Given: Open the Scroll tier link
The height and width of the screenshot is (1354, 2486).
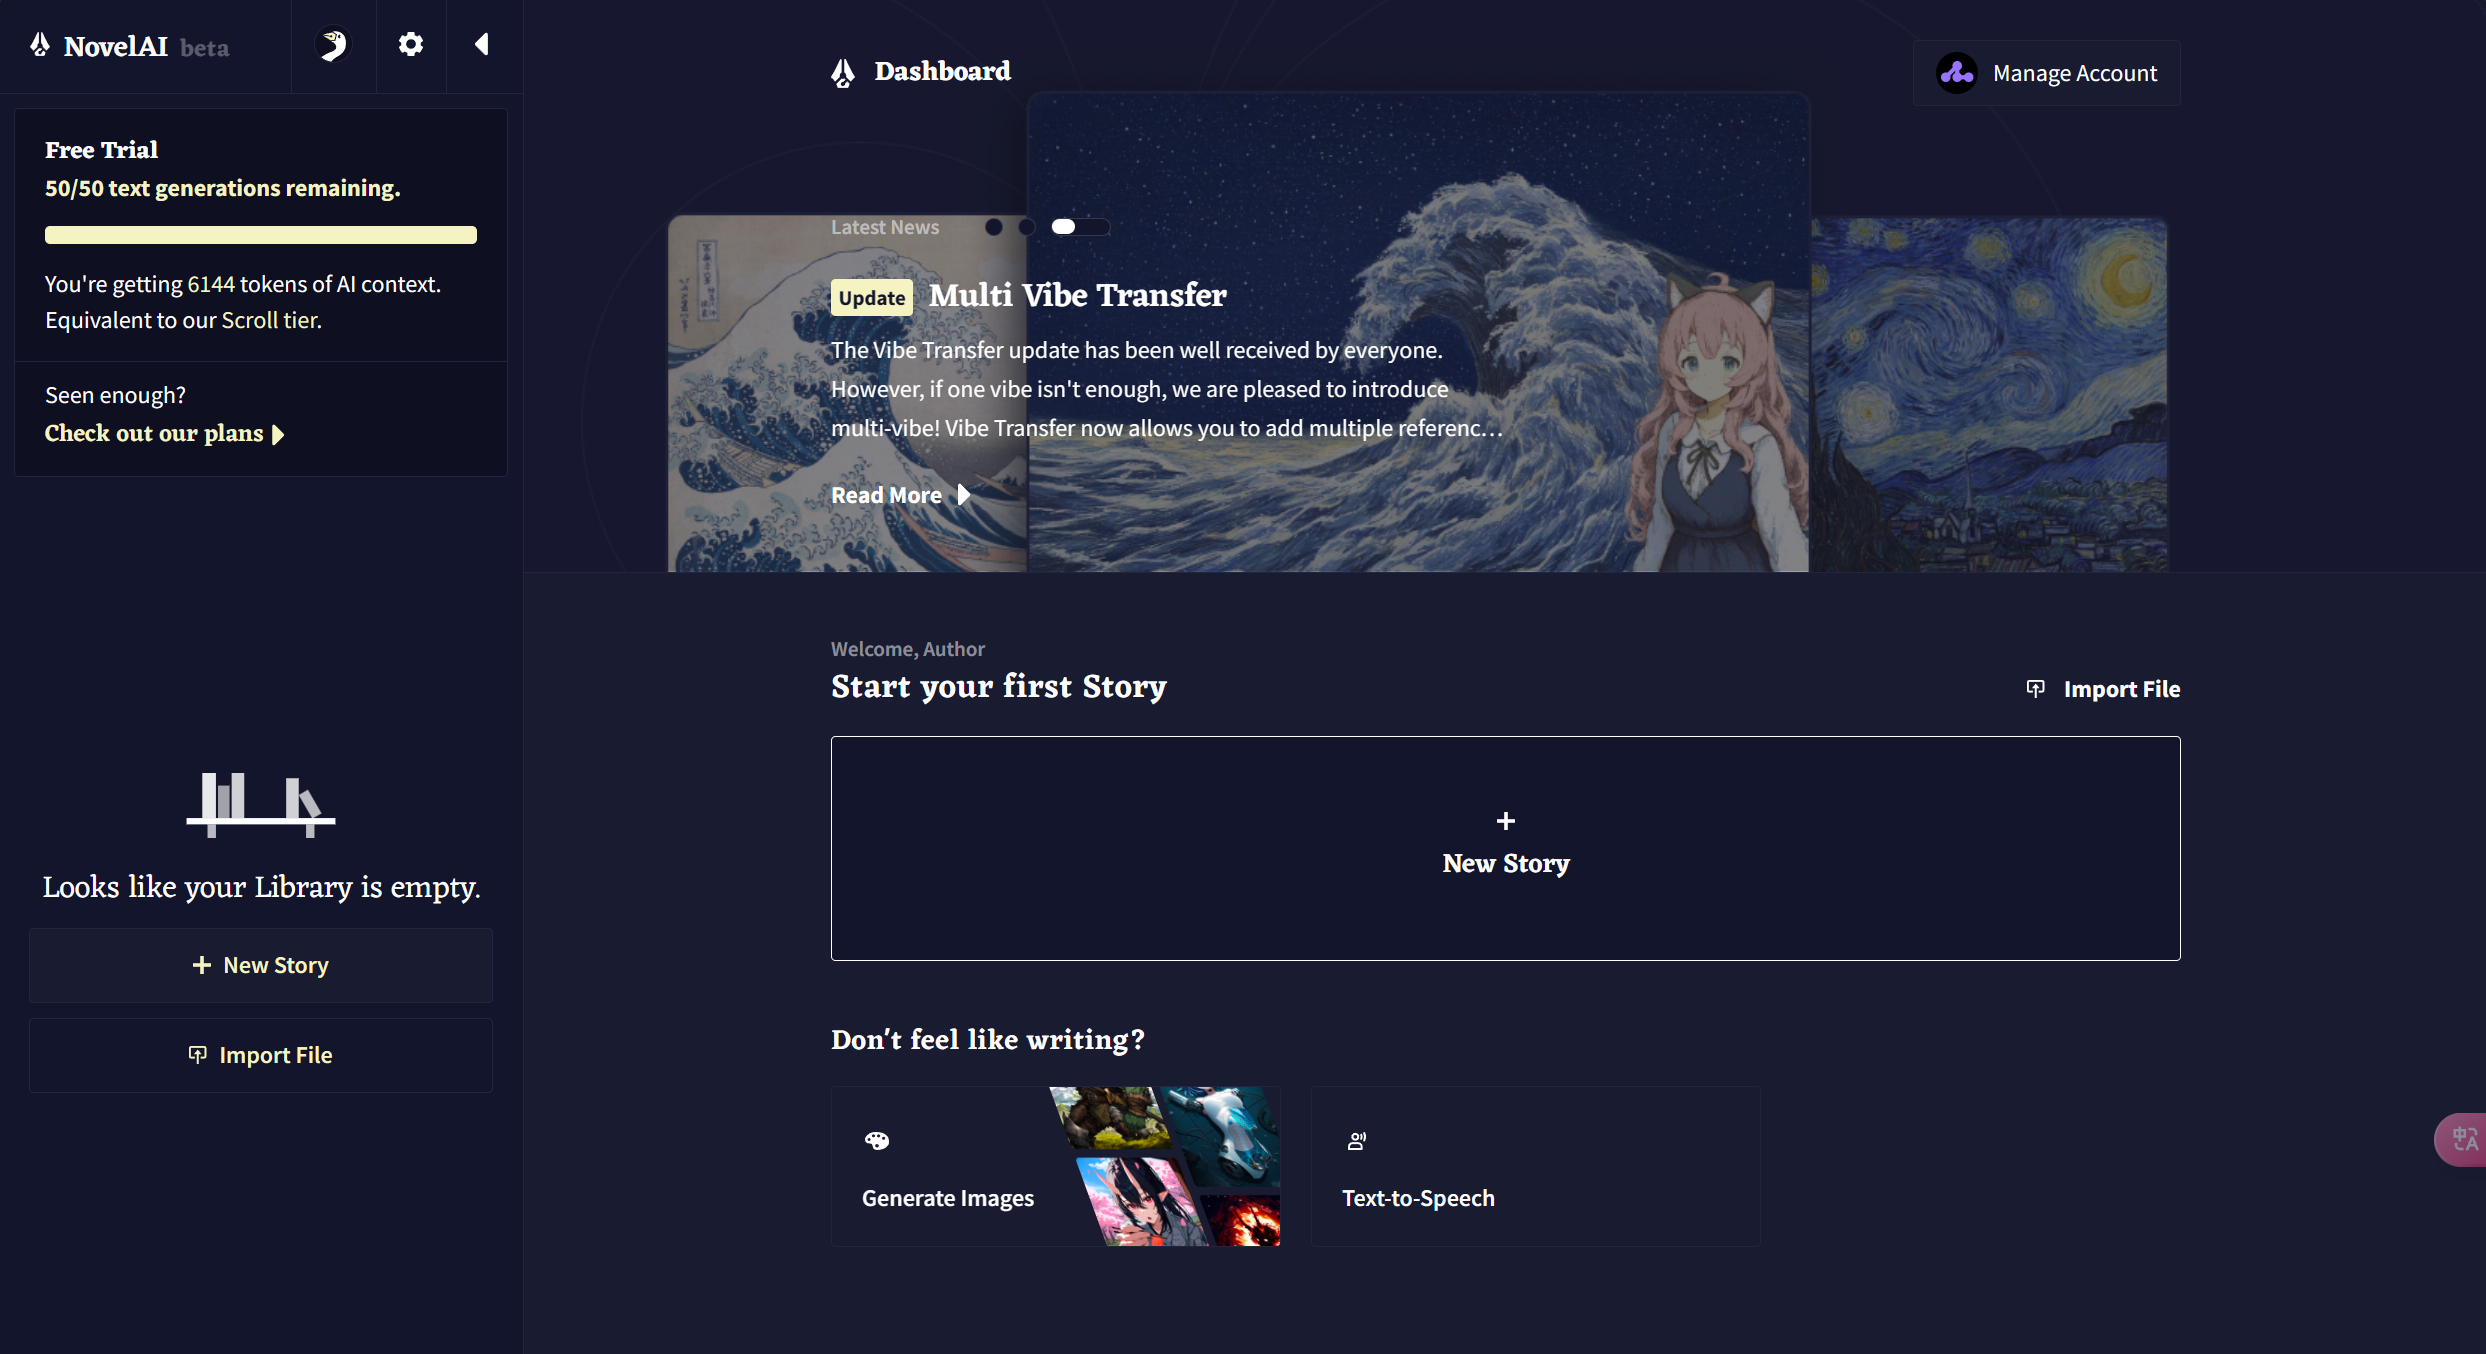Looking at the screenshot, I should click(270, 320).
